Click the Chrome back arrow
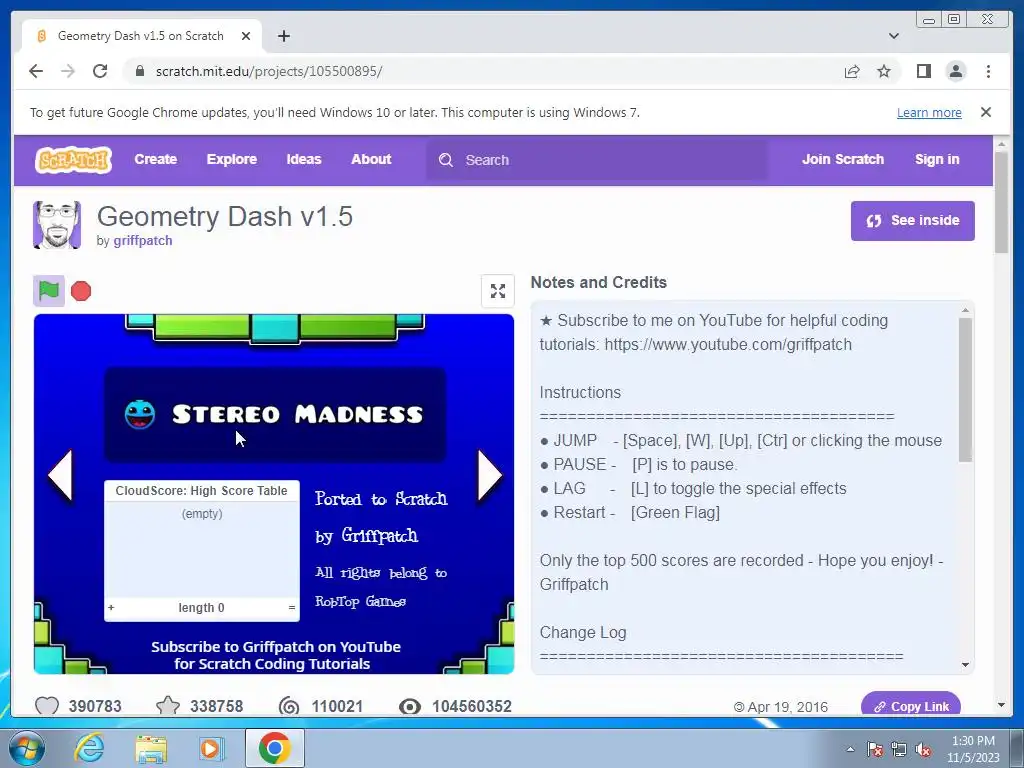Viewport: 1024px width, 768px height. tap(36, 71)
